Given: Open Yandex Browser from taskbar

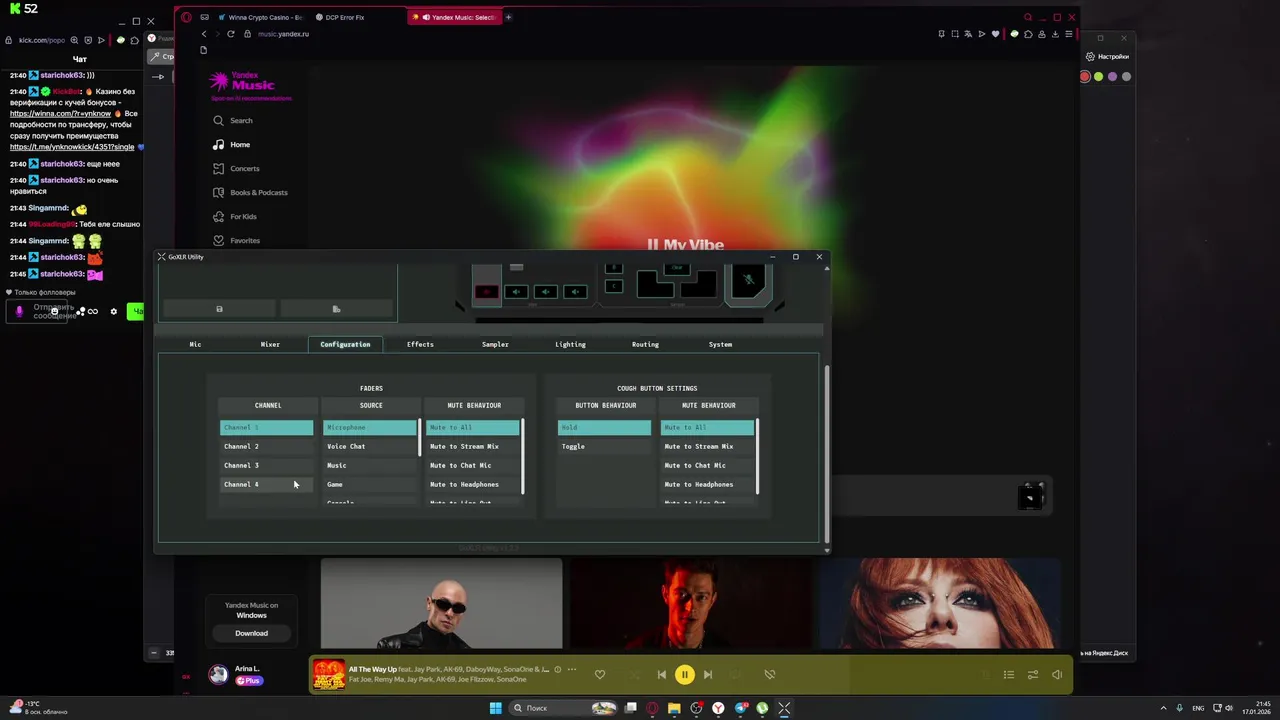Looking at the screenshot, I should (718, 709).
